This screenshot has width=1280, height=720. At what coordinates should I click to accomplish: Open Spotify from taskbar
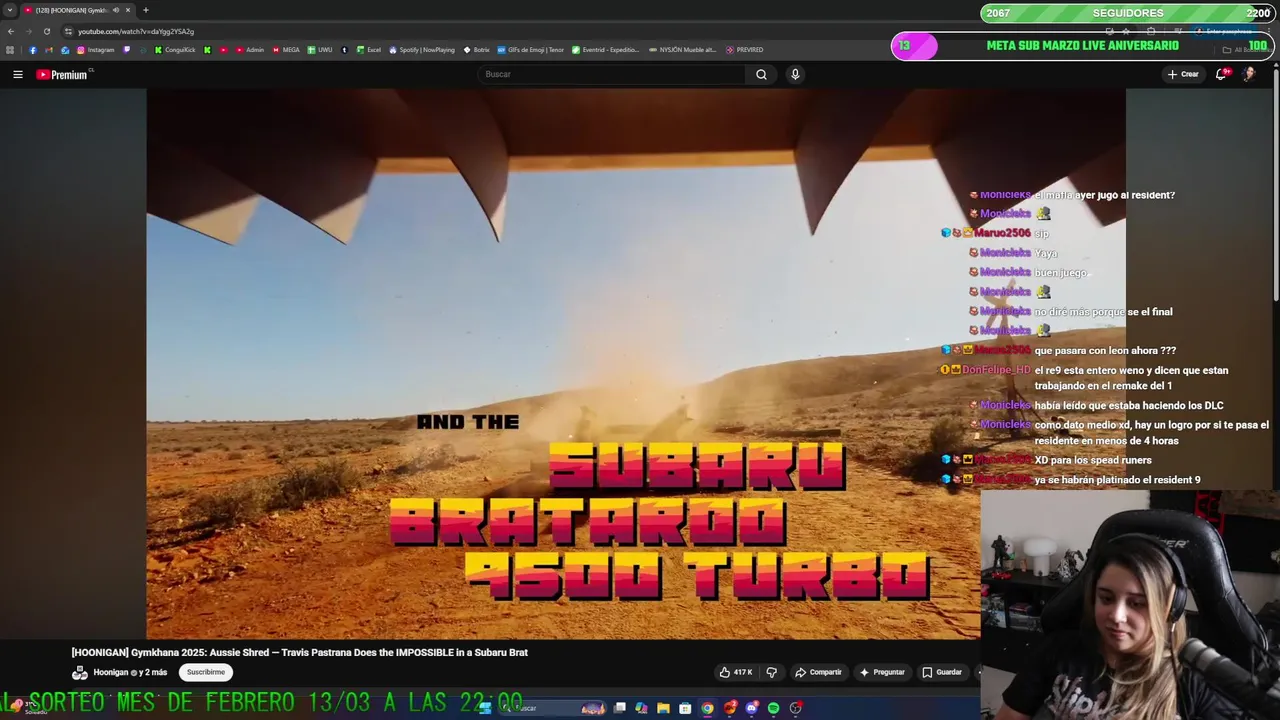[x=774, y=708]
